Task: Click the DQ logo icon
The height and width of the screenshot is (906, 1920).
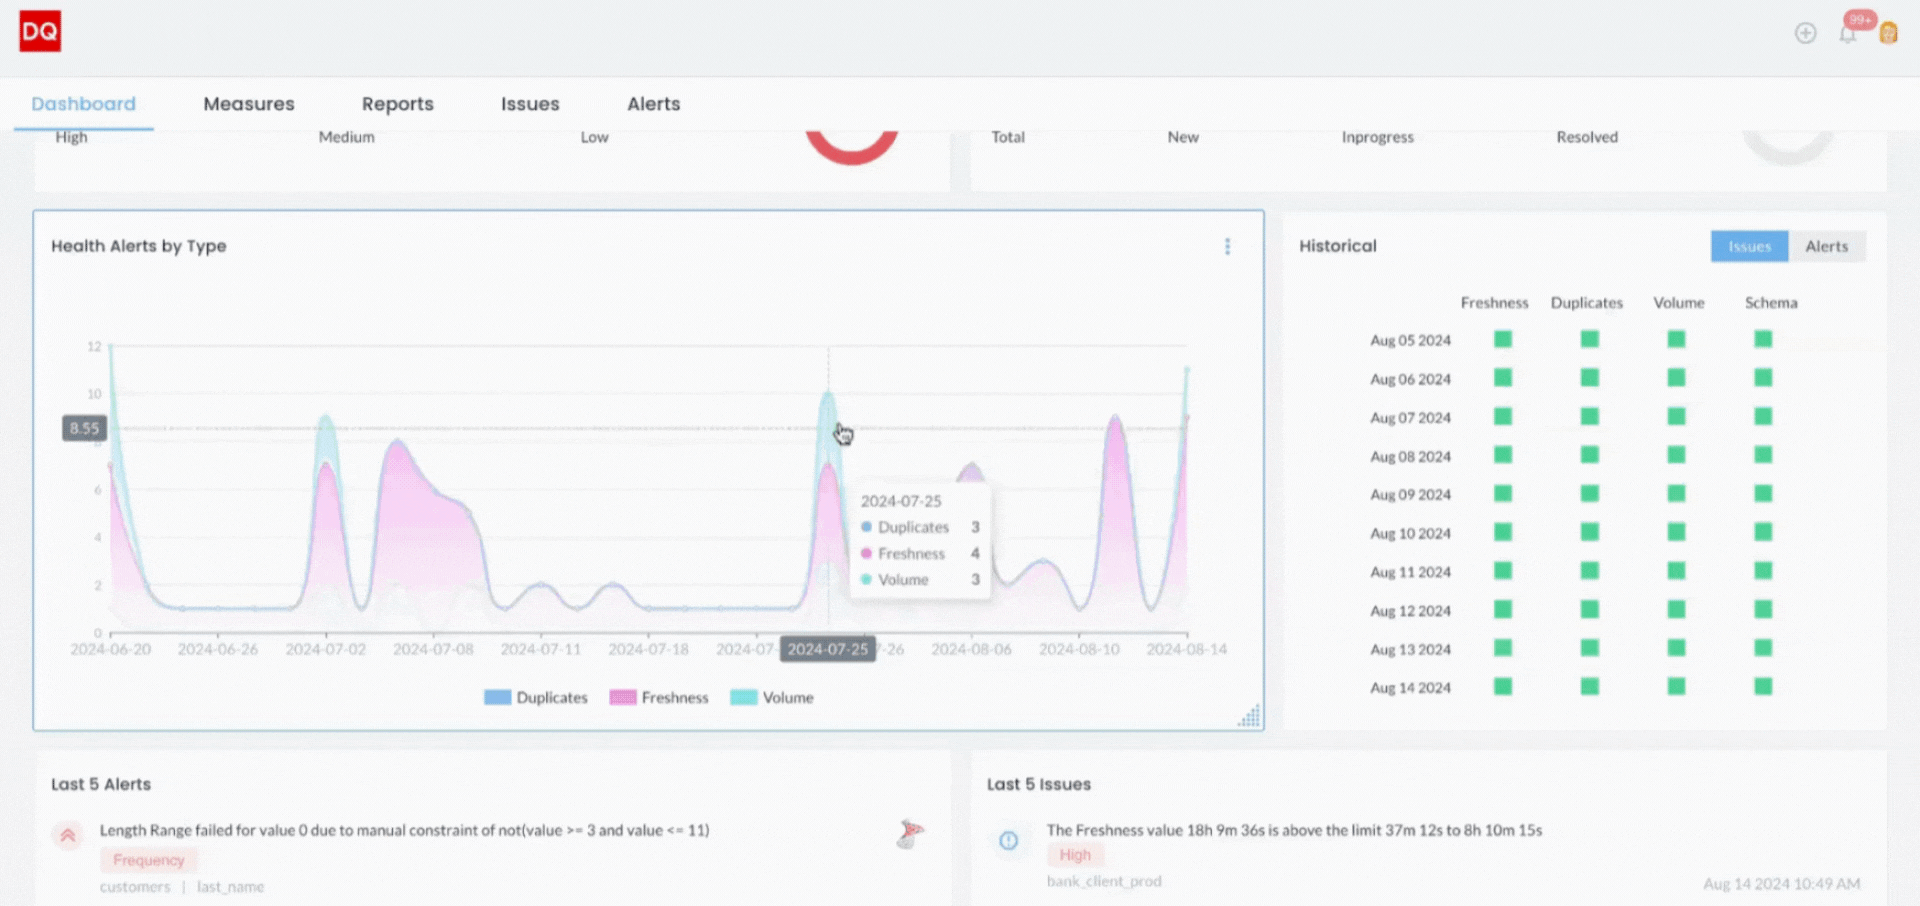Action: tap(39, 31)
